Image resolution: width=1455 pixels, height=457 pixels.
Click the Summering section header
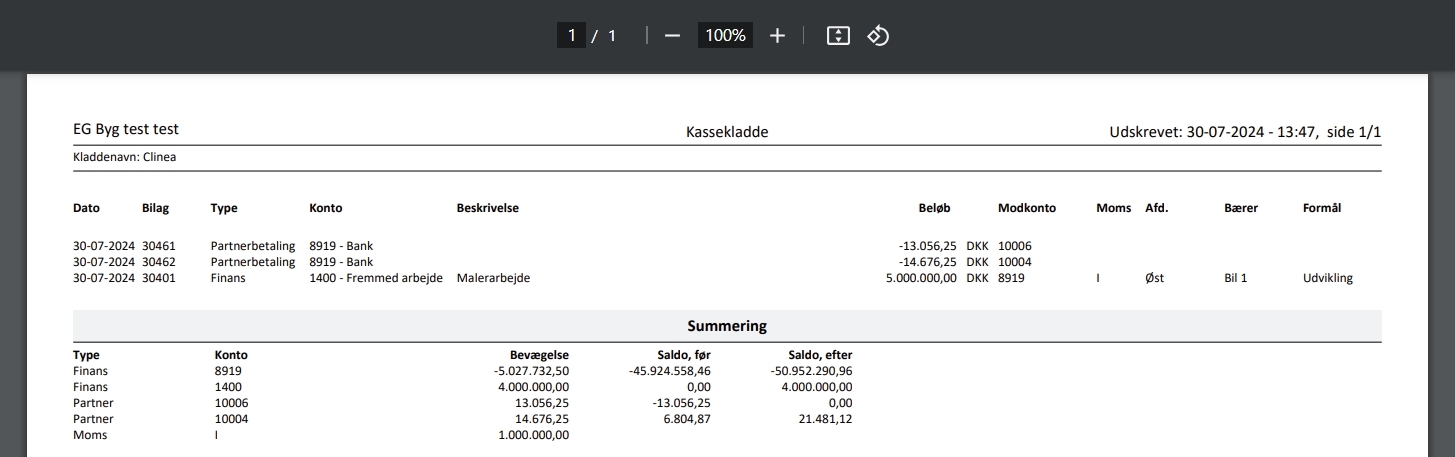(727, 326)
